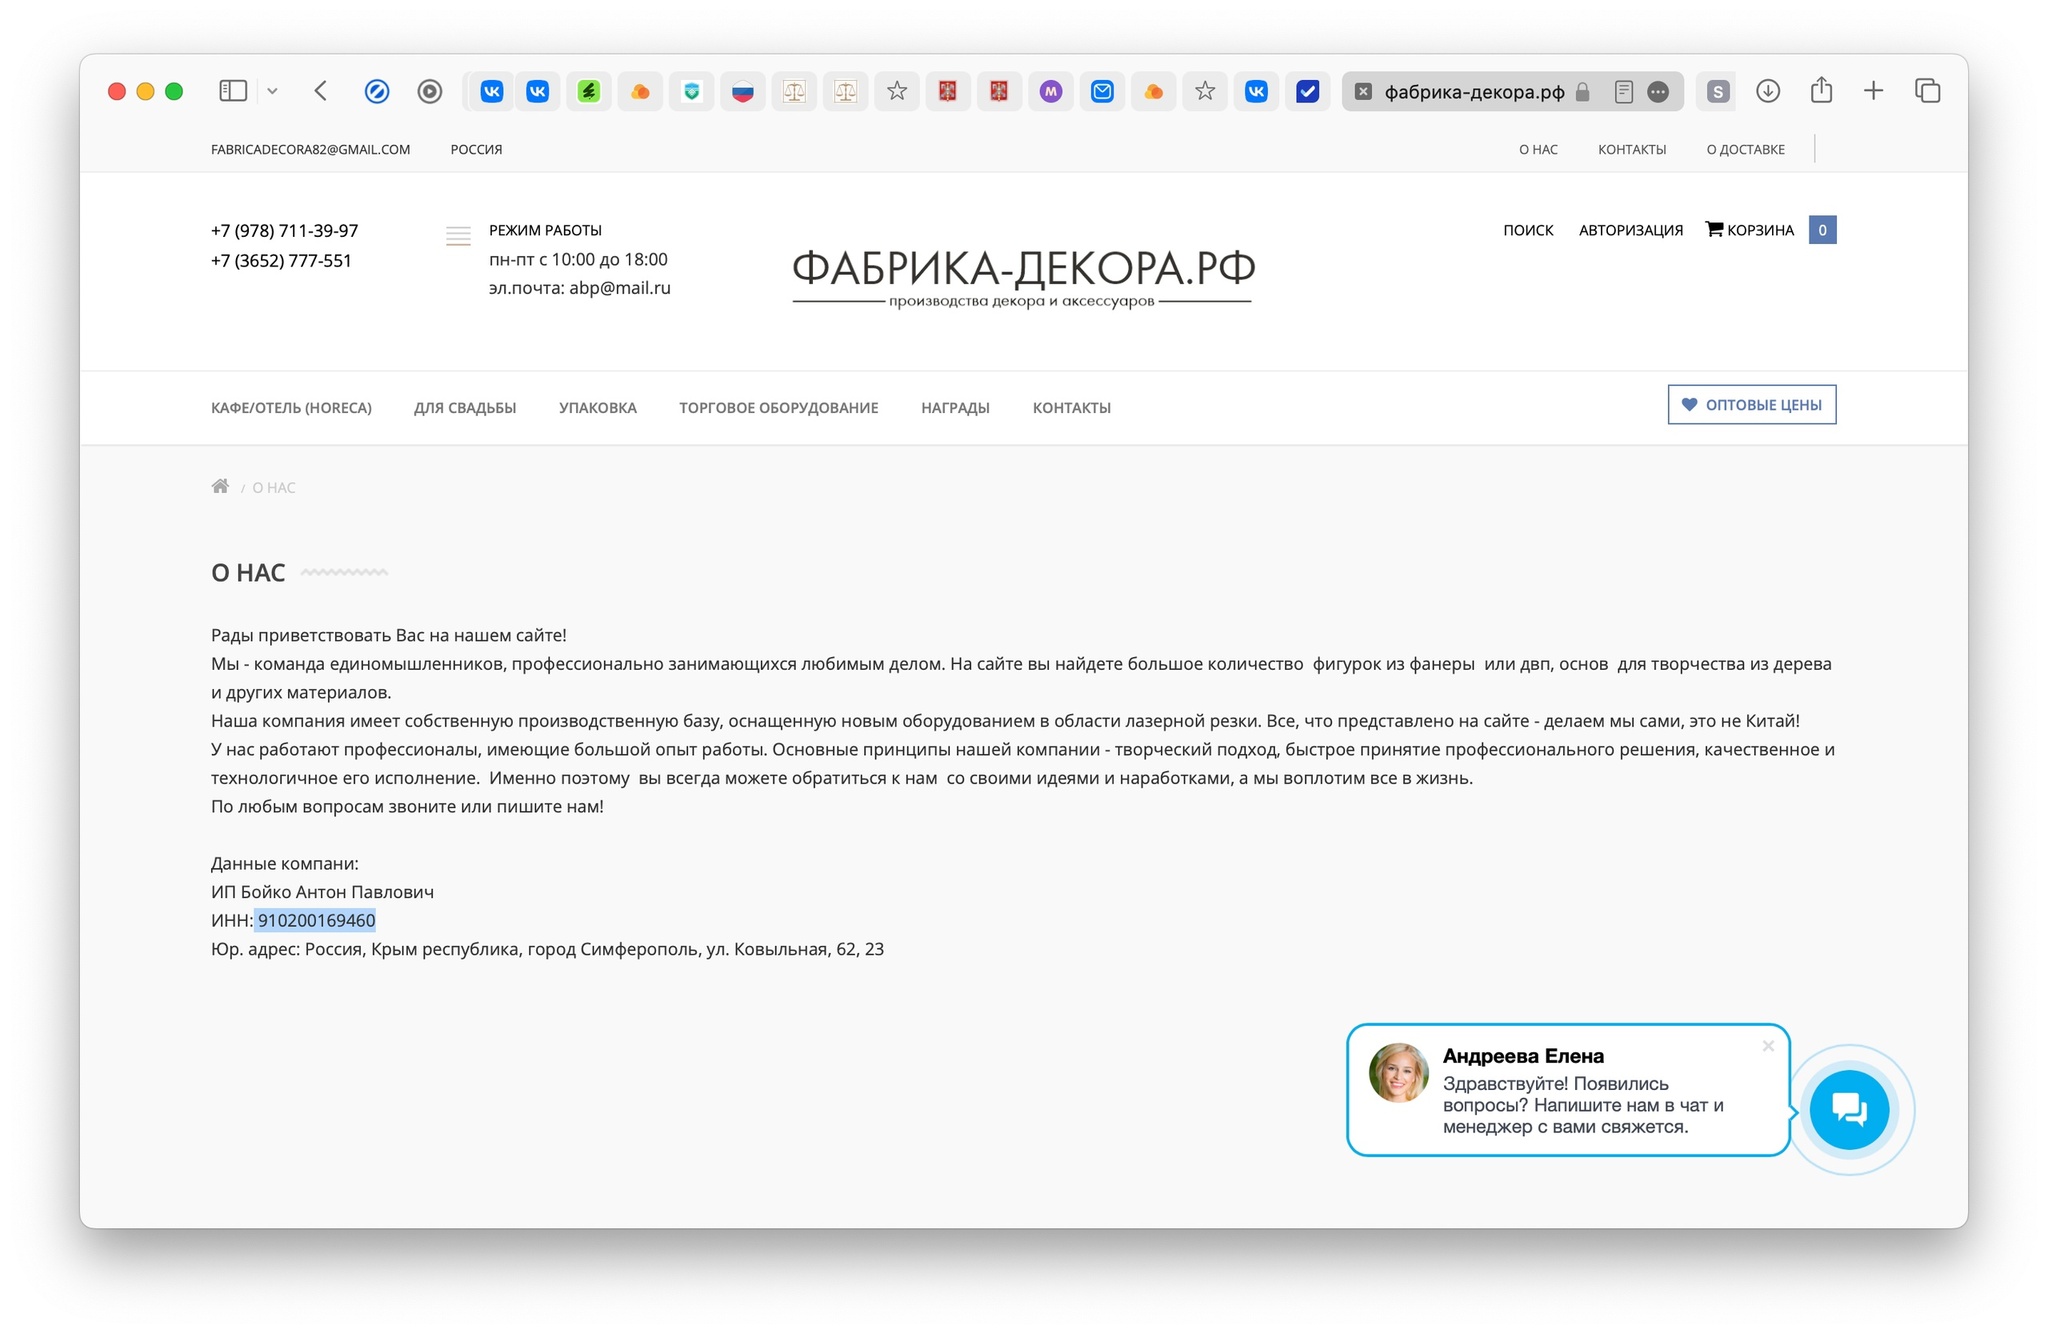Open О ДОСТАВКЕ in the top bar
2048x1334 pixels.
[x=1745, y=149]
